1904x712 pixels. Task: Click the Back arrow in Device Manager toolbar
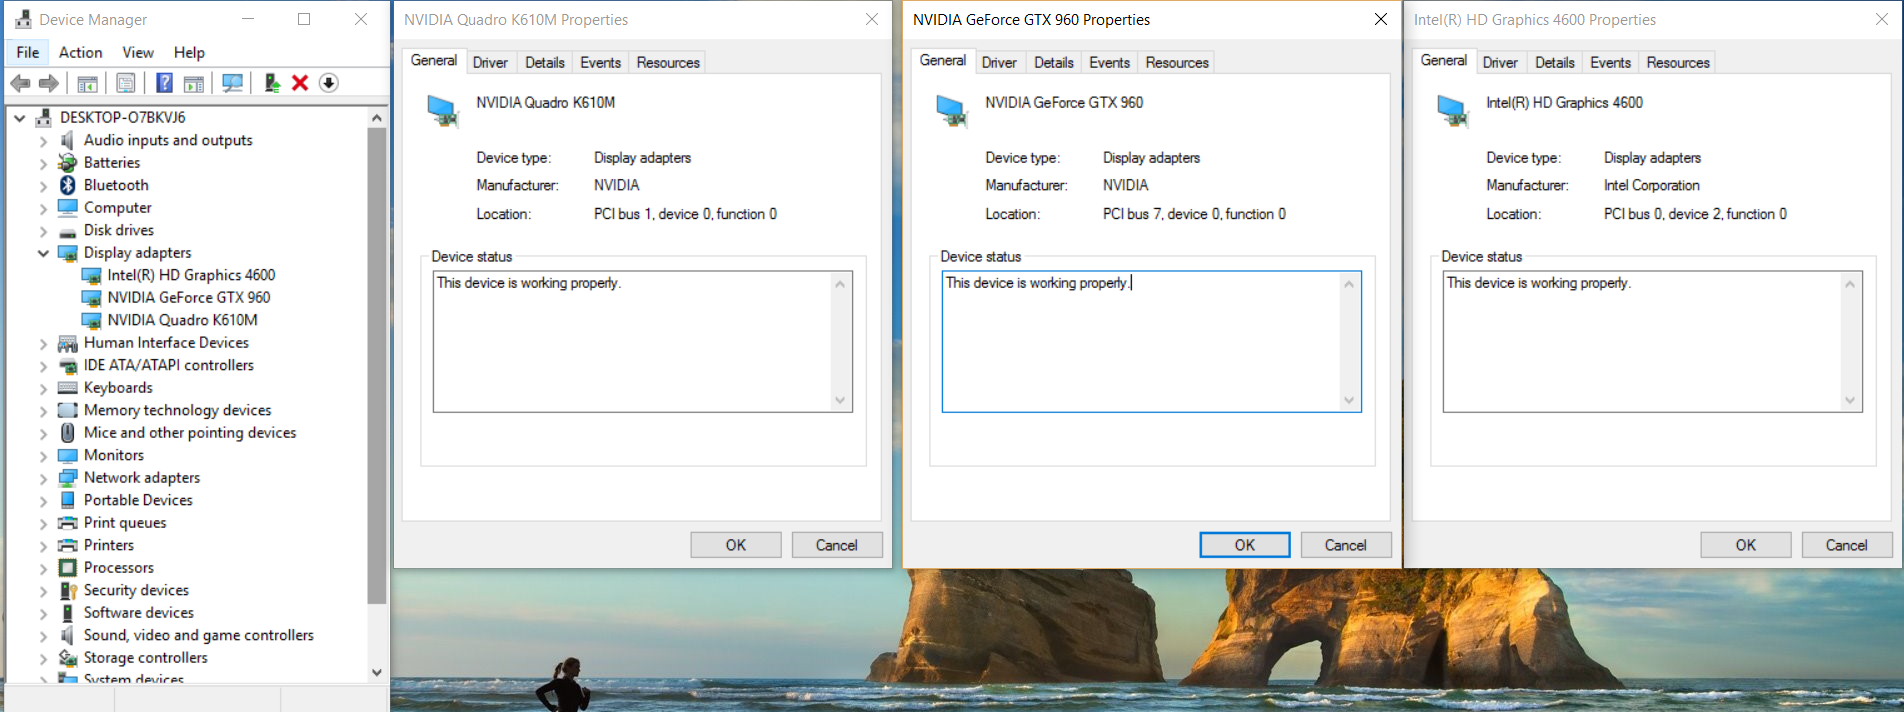(20, 83)
